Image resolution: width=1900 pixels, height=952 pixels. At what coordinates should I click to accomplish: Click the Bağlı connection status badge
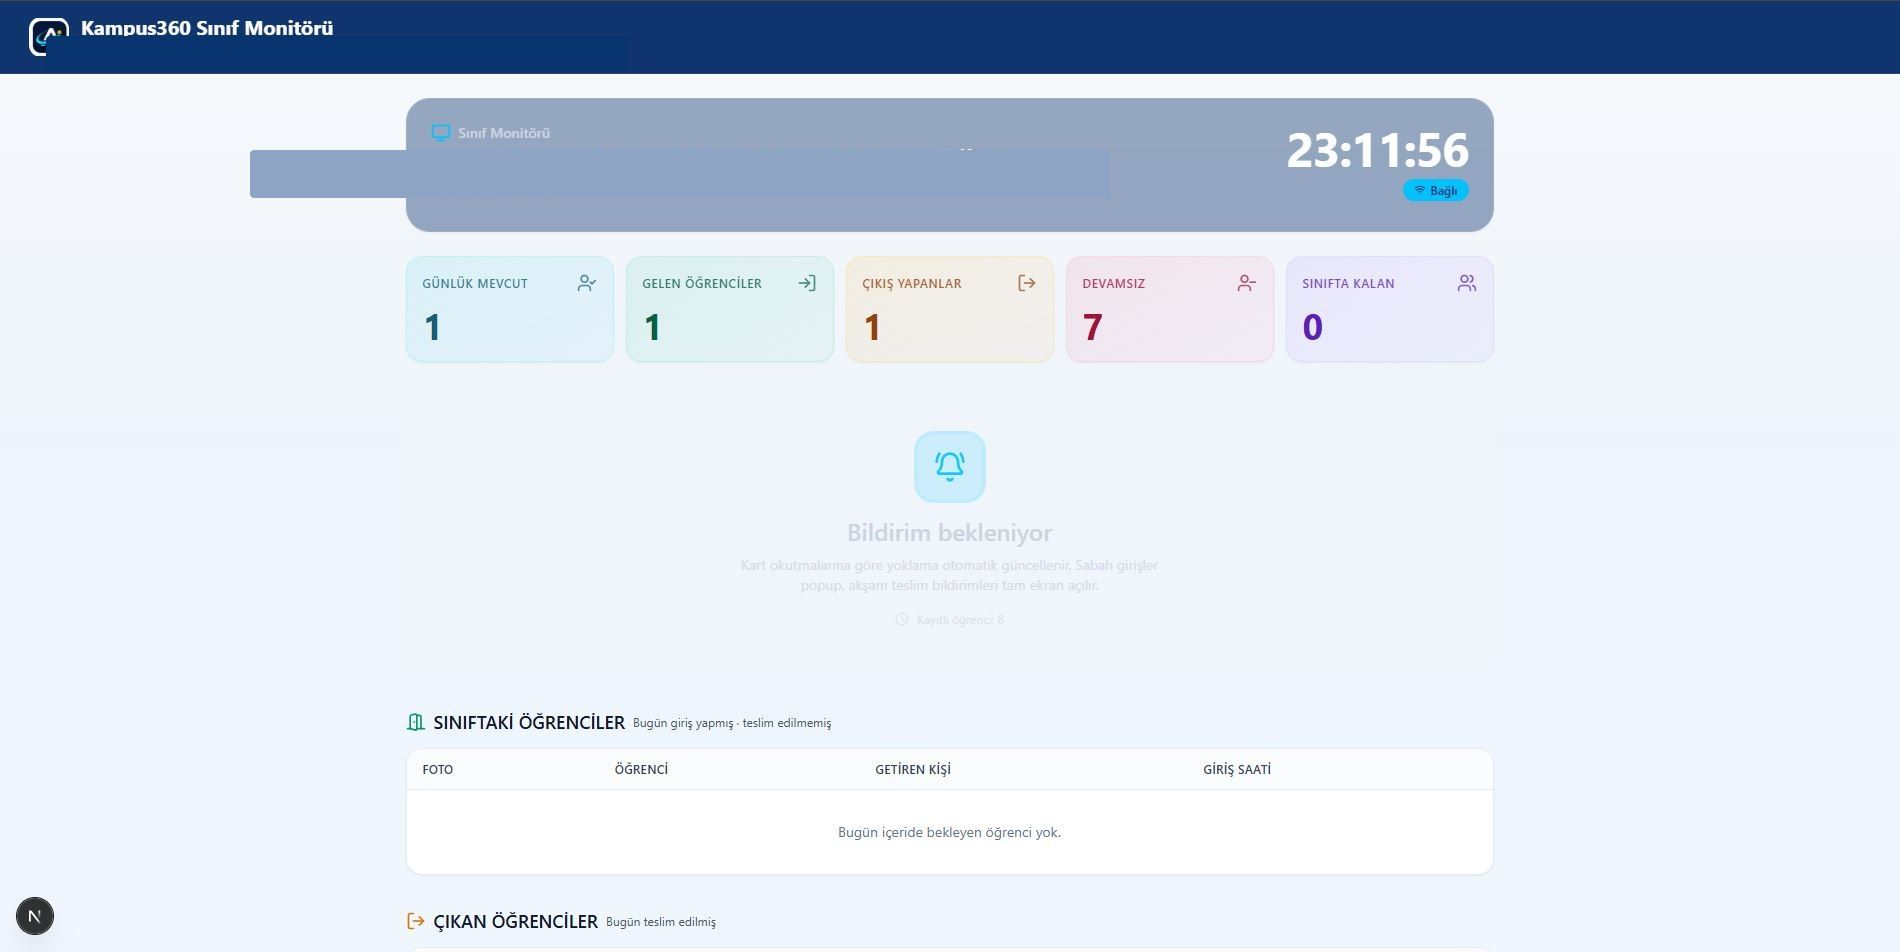tap(1436, 190)
